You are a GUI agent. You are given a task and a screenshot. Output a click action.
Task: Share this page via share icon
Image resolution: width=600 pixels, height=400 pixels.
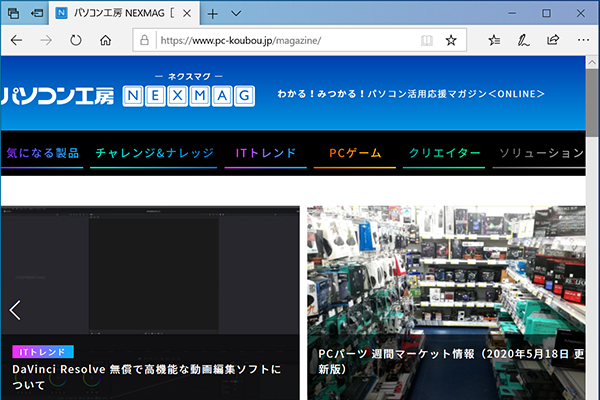(x=553, y=41)
